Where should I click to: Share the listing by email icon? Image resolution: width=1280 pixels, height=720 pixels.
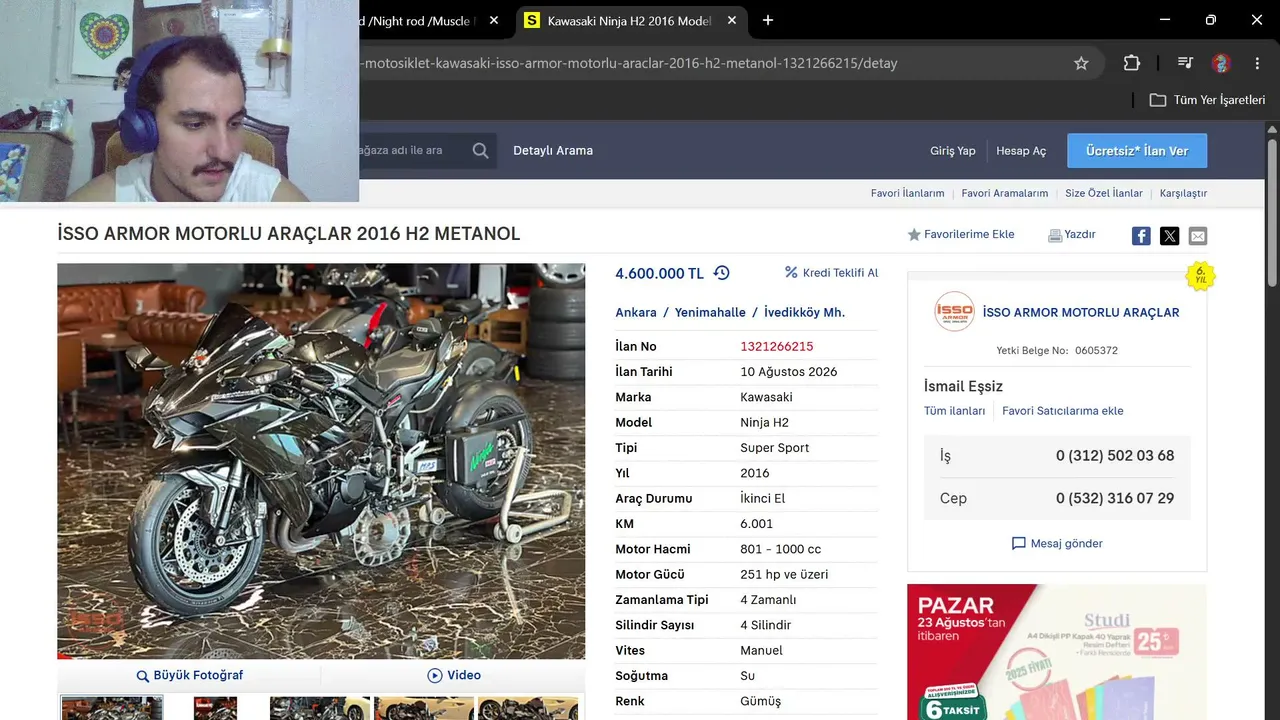click(x=1198, y=236)
